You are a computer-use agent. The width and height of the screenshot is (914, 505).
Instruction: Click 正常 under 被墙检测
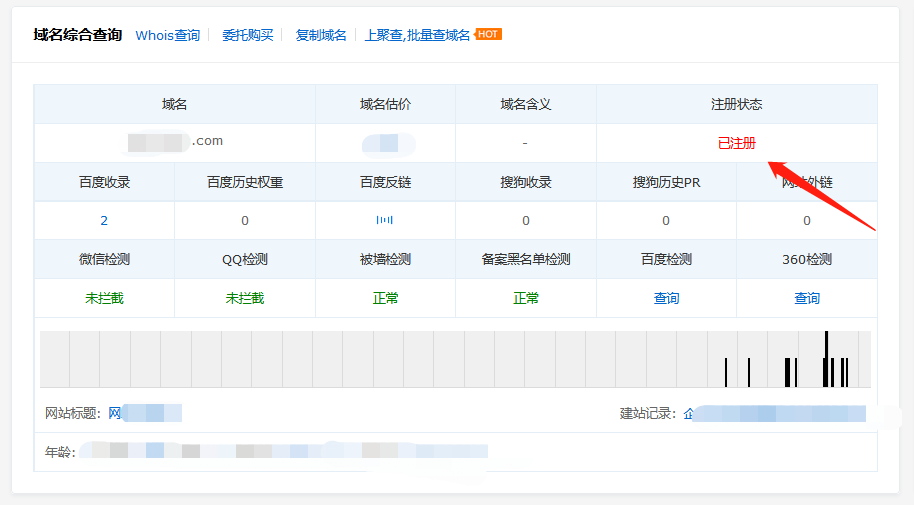(385, 299)
